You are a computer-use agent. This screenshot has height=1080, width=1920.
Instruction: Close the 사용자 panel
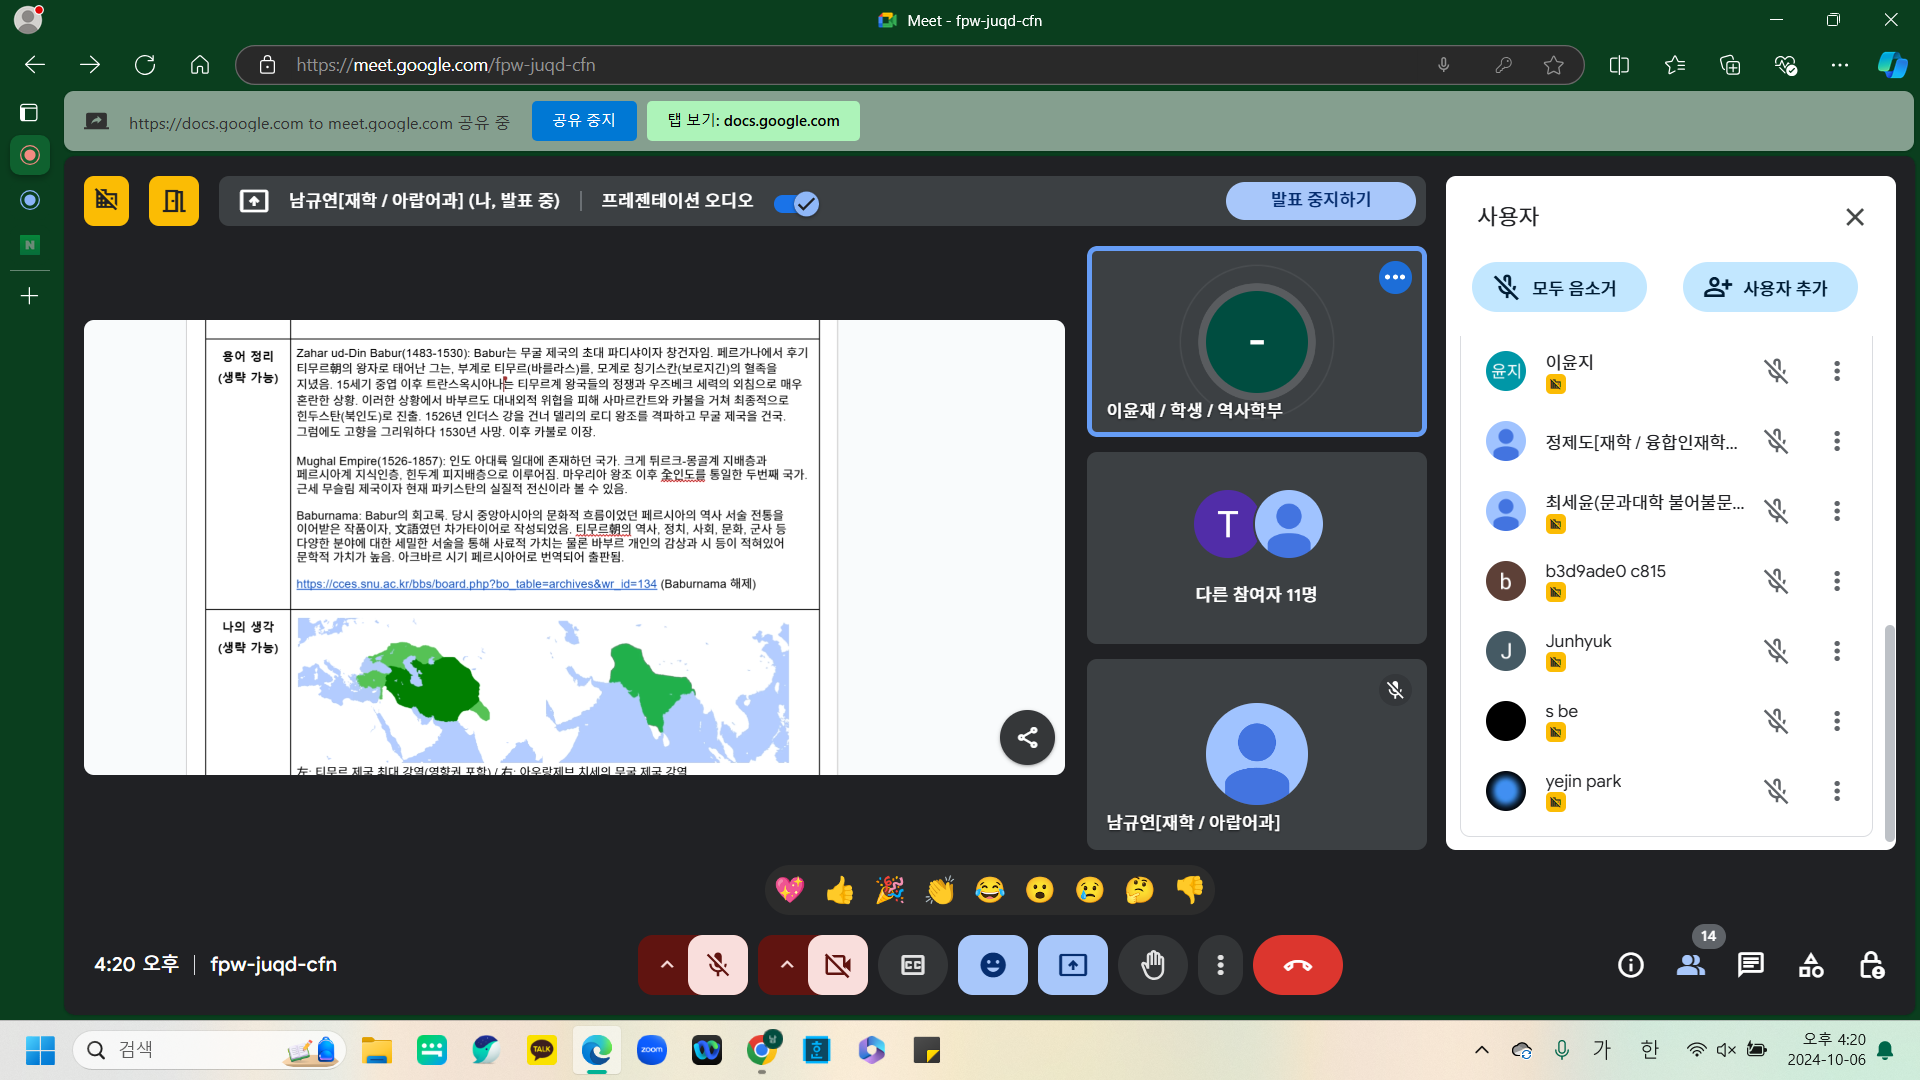(x=1855, y=217)
